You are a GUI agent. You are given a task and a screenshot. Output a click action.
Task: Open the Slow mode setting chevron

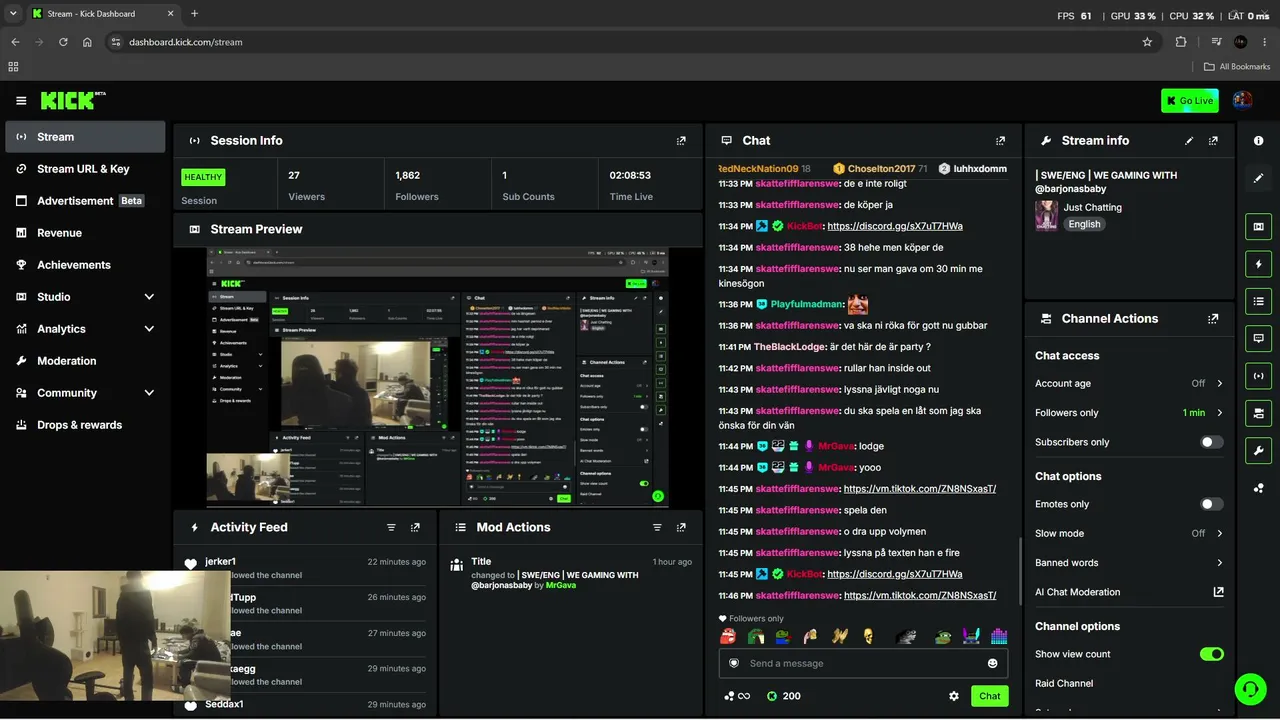tap(1220, 533)
